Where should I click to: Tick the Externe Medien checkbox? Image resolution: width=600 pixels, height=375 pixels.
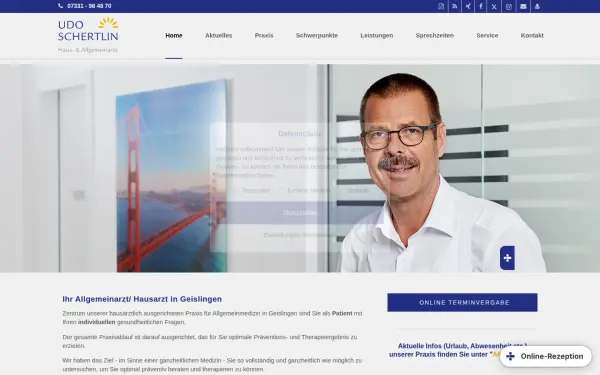[x=282, y=190]
